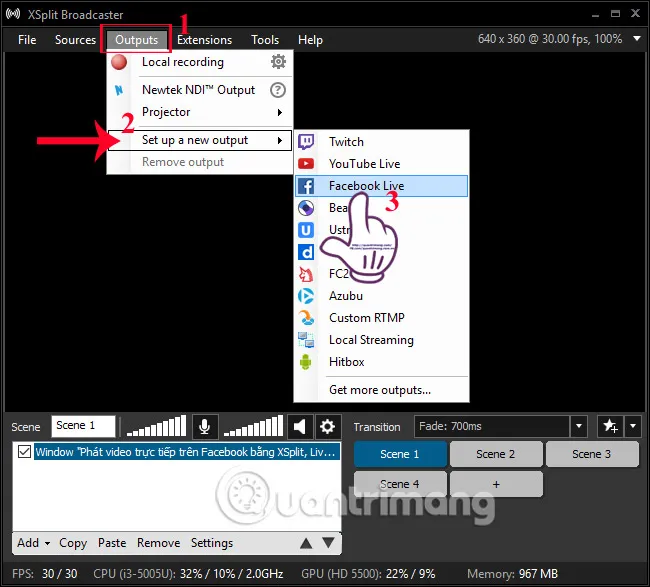Open the dropdown beside the star button
Screen dimensions: 650x587
tap(633, 426)
